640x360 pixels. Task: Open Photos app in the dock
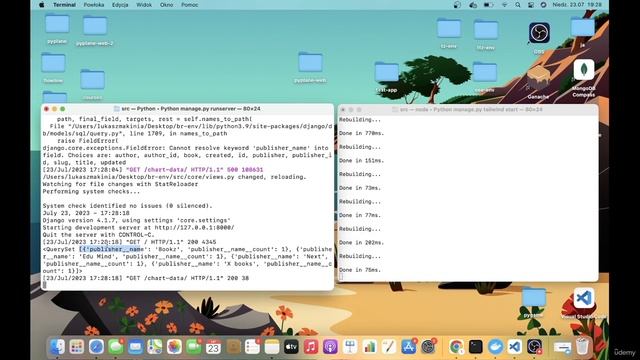tap(174, 347)
